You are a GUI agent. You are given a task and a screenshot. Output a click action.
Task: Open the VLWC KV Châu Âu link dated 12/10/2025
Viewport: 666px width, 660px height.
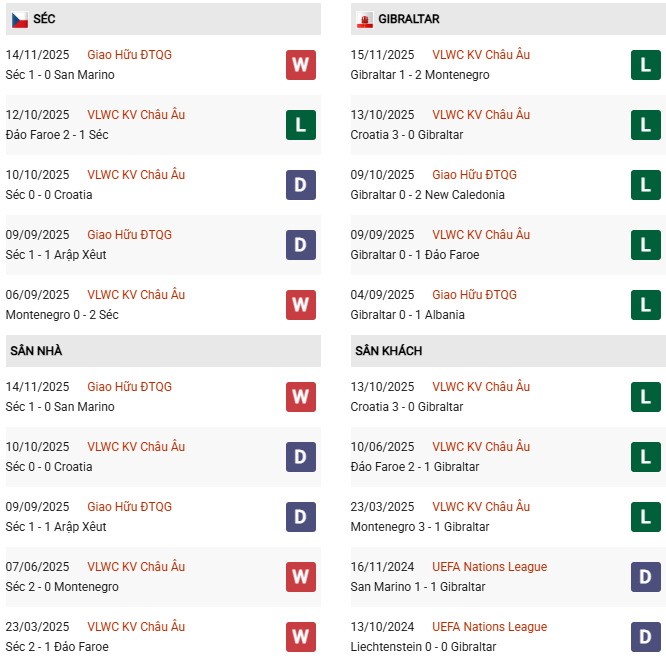tap(136, 115)
